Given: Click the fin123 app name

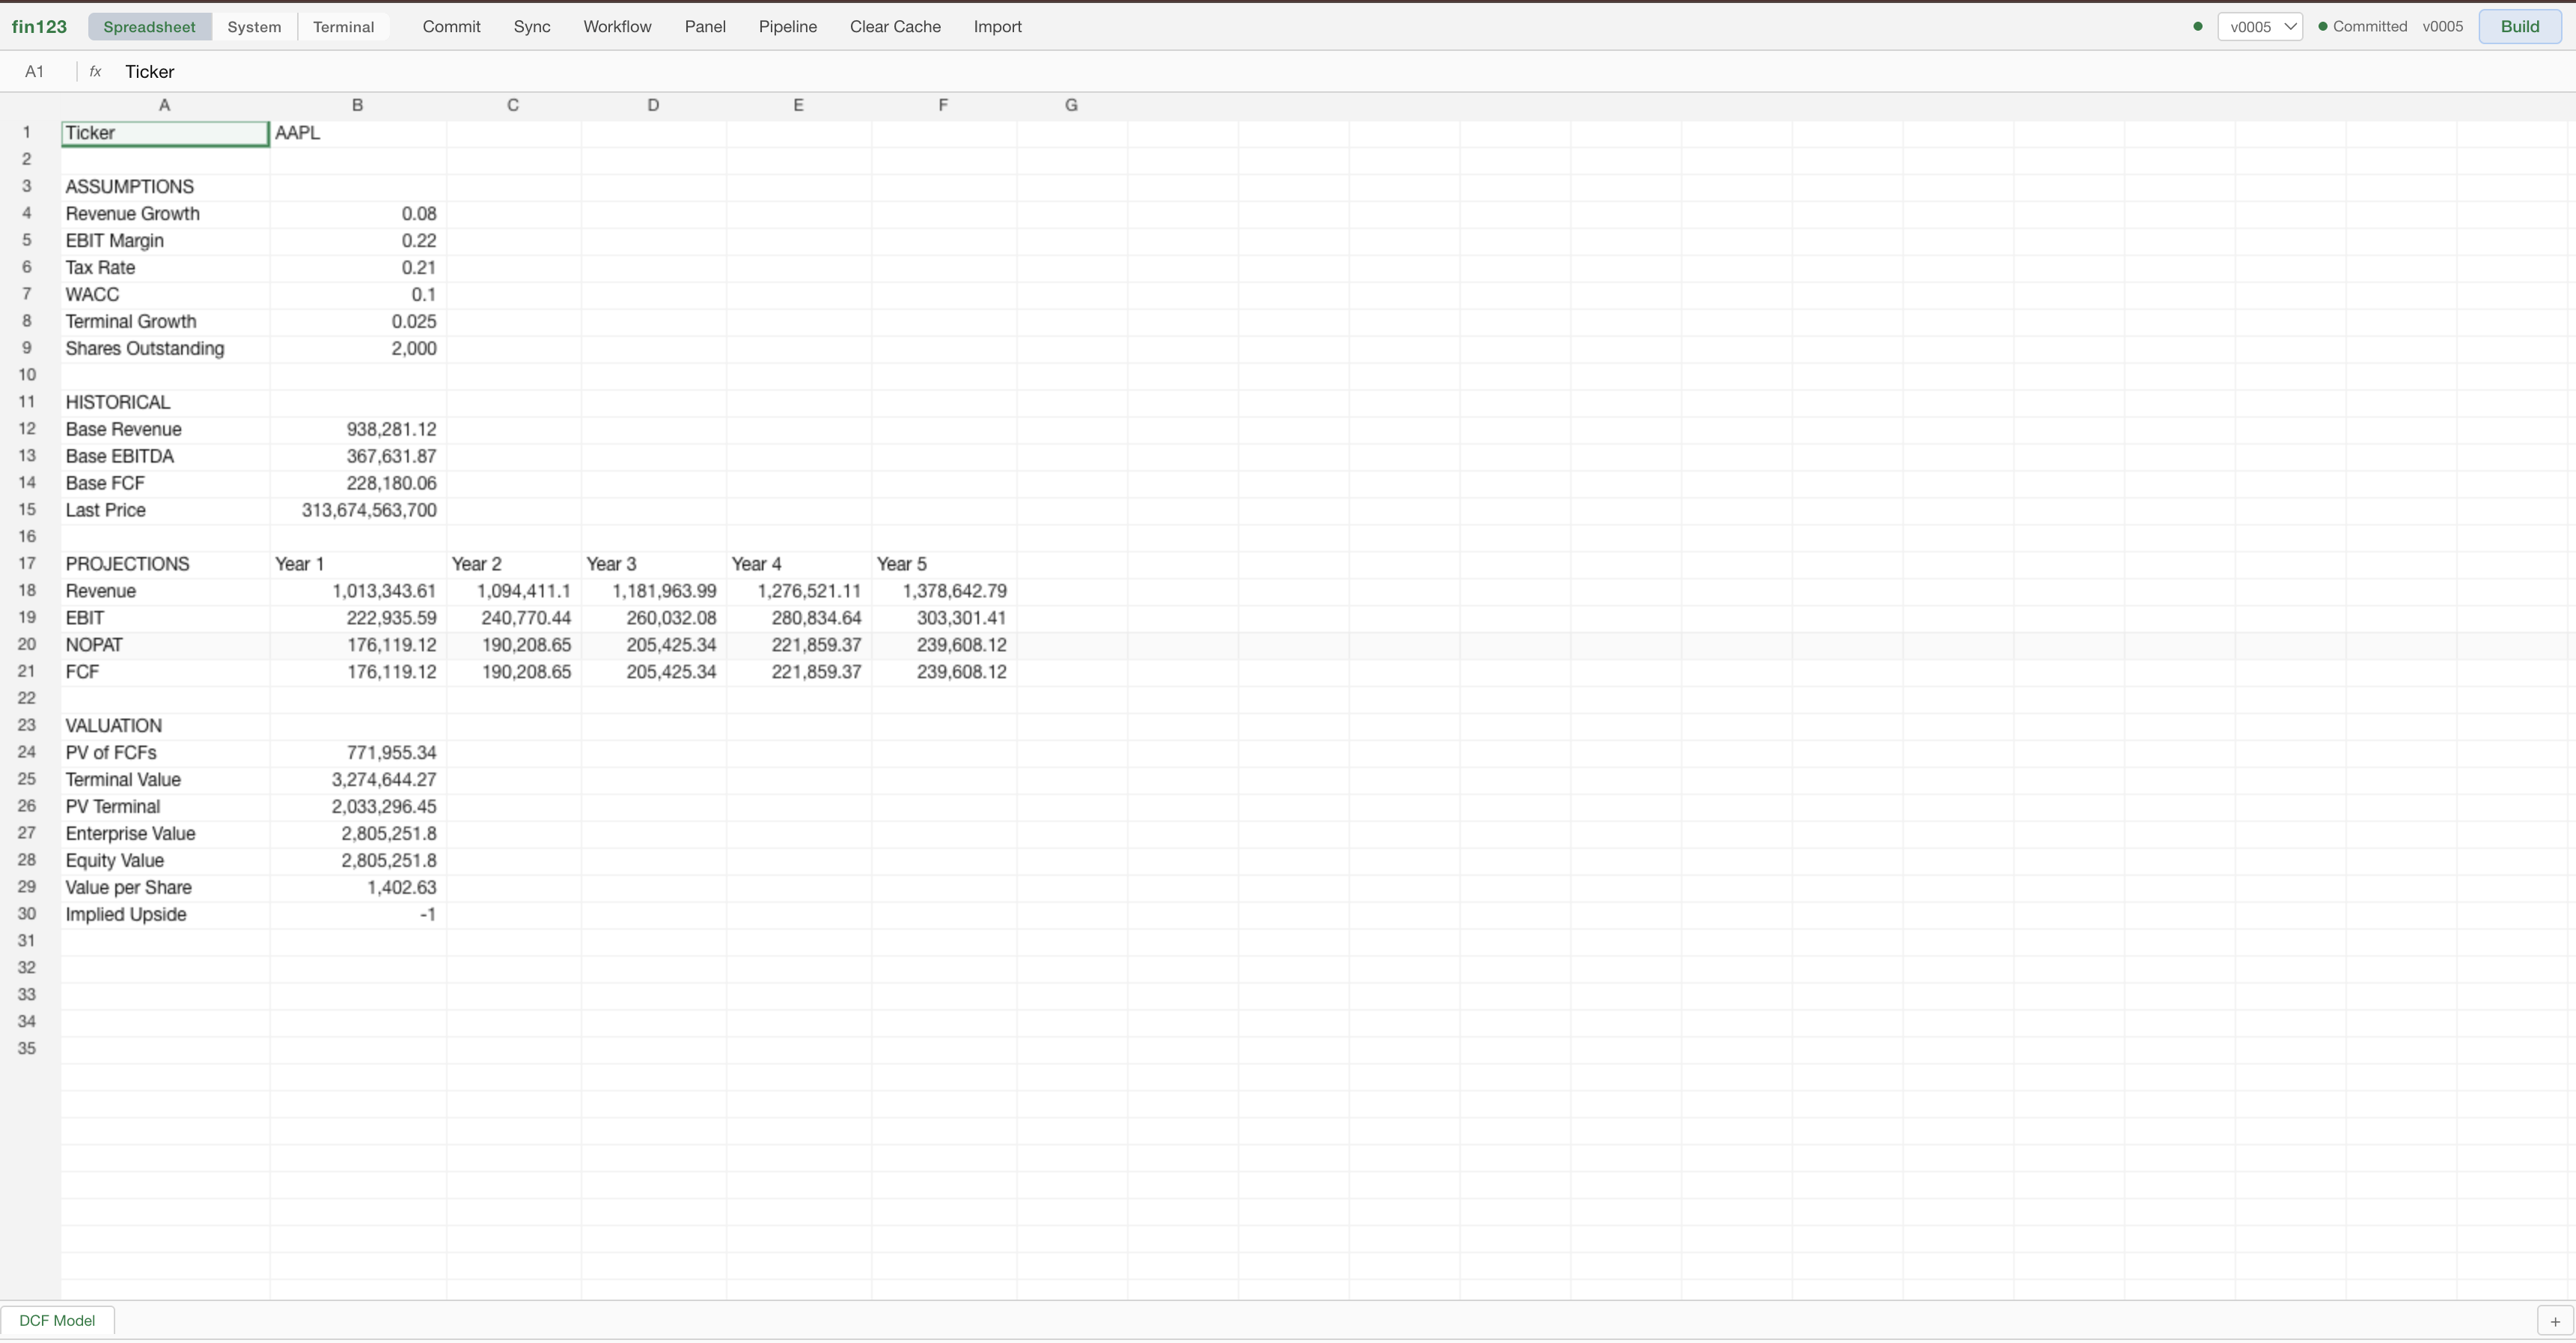Looking at the screenshot, I should tap(39, 26).
